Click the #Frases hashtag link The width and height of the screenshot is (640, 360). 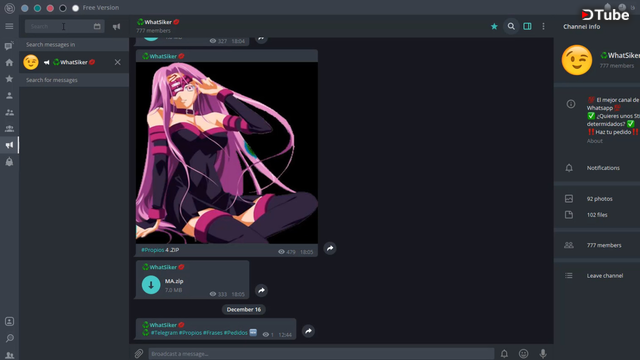point(213,333)
